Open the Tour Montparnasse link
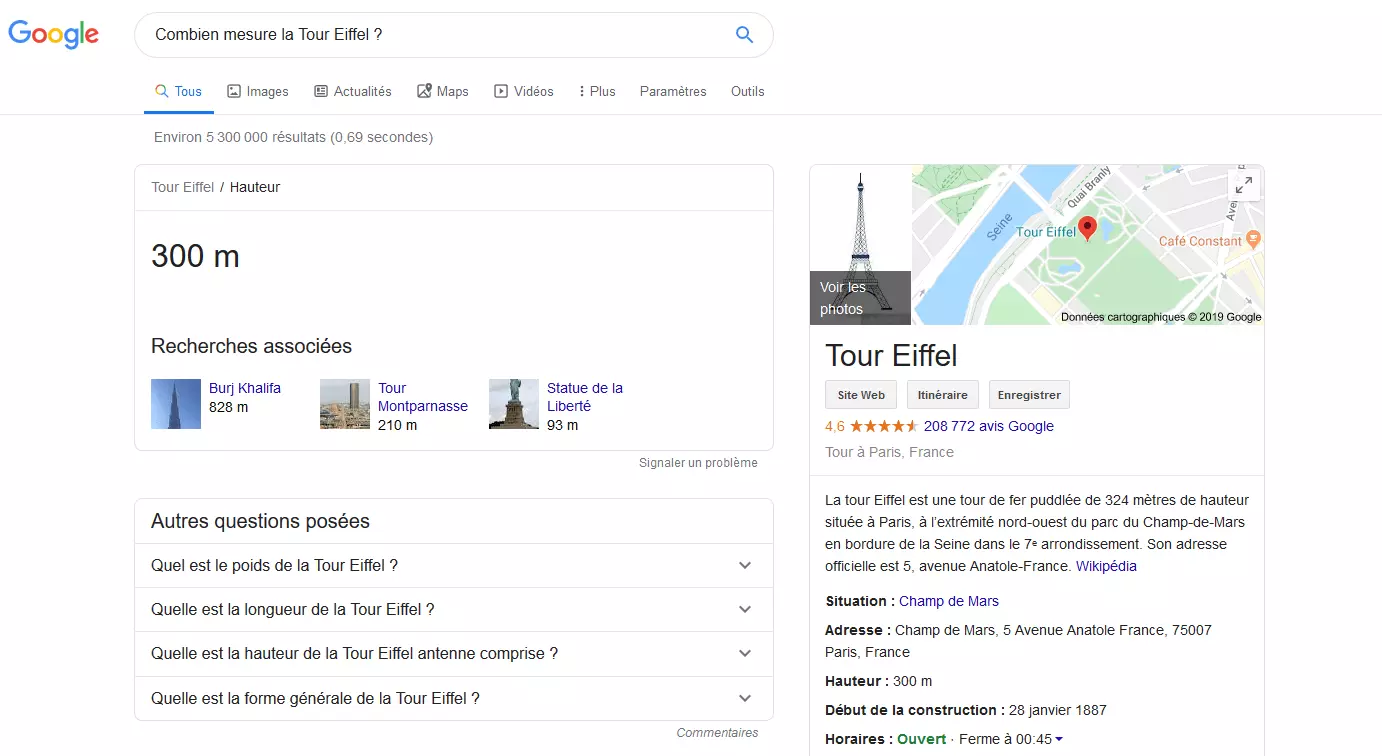 coord(423,397)
